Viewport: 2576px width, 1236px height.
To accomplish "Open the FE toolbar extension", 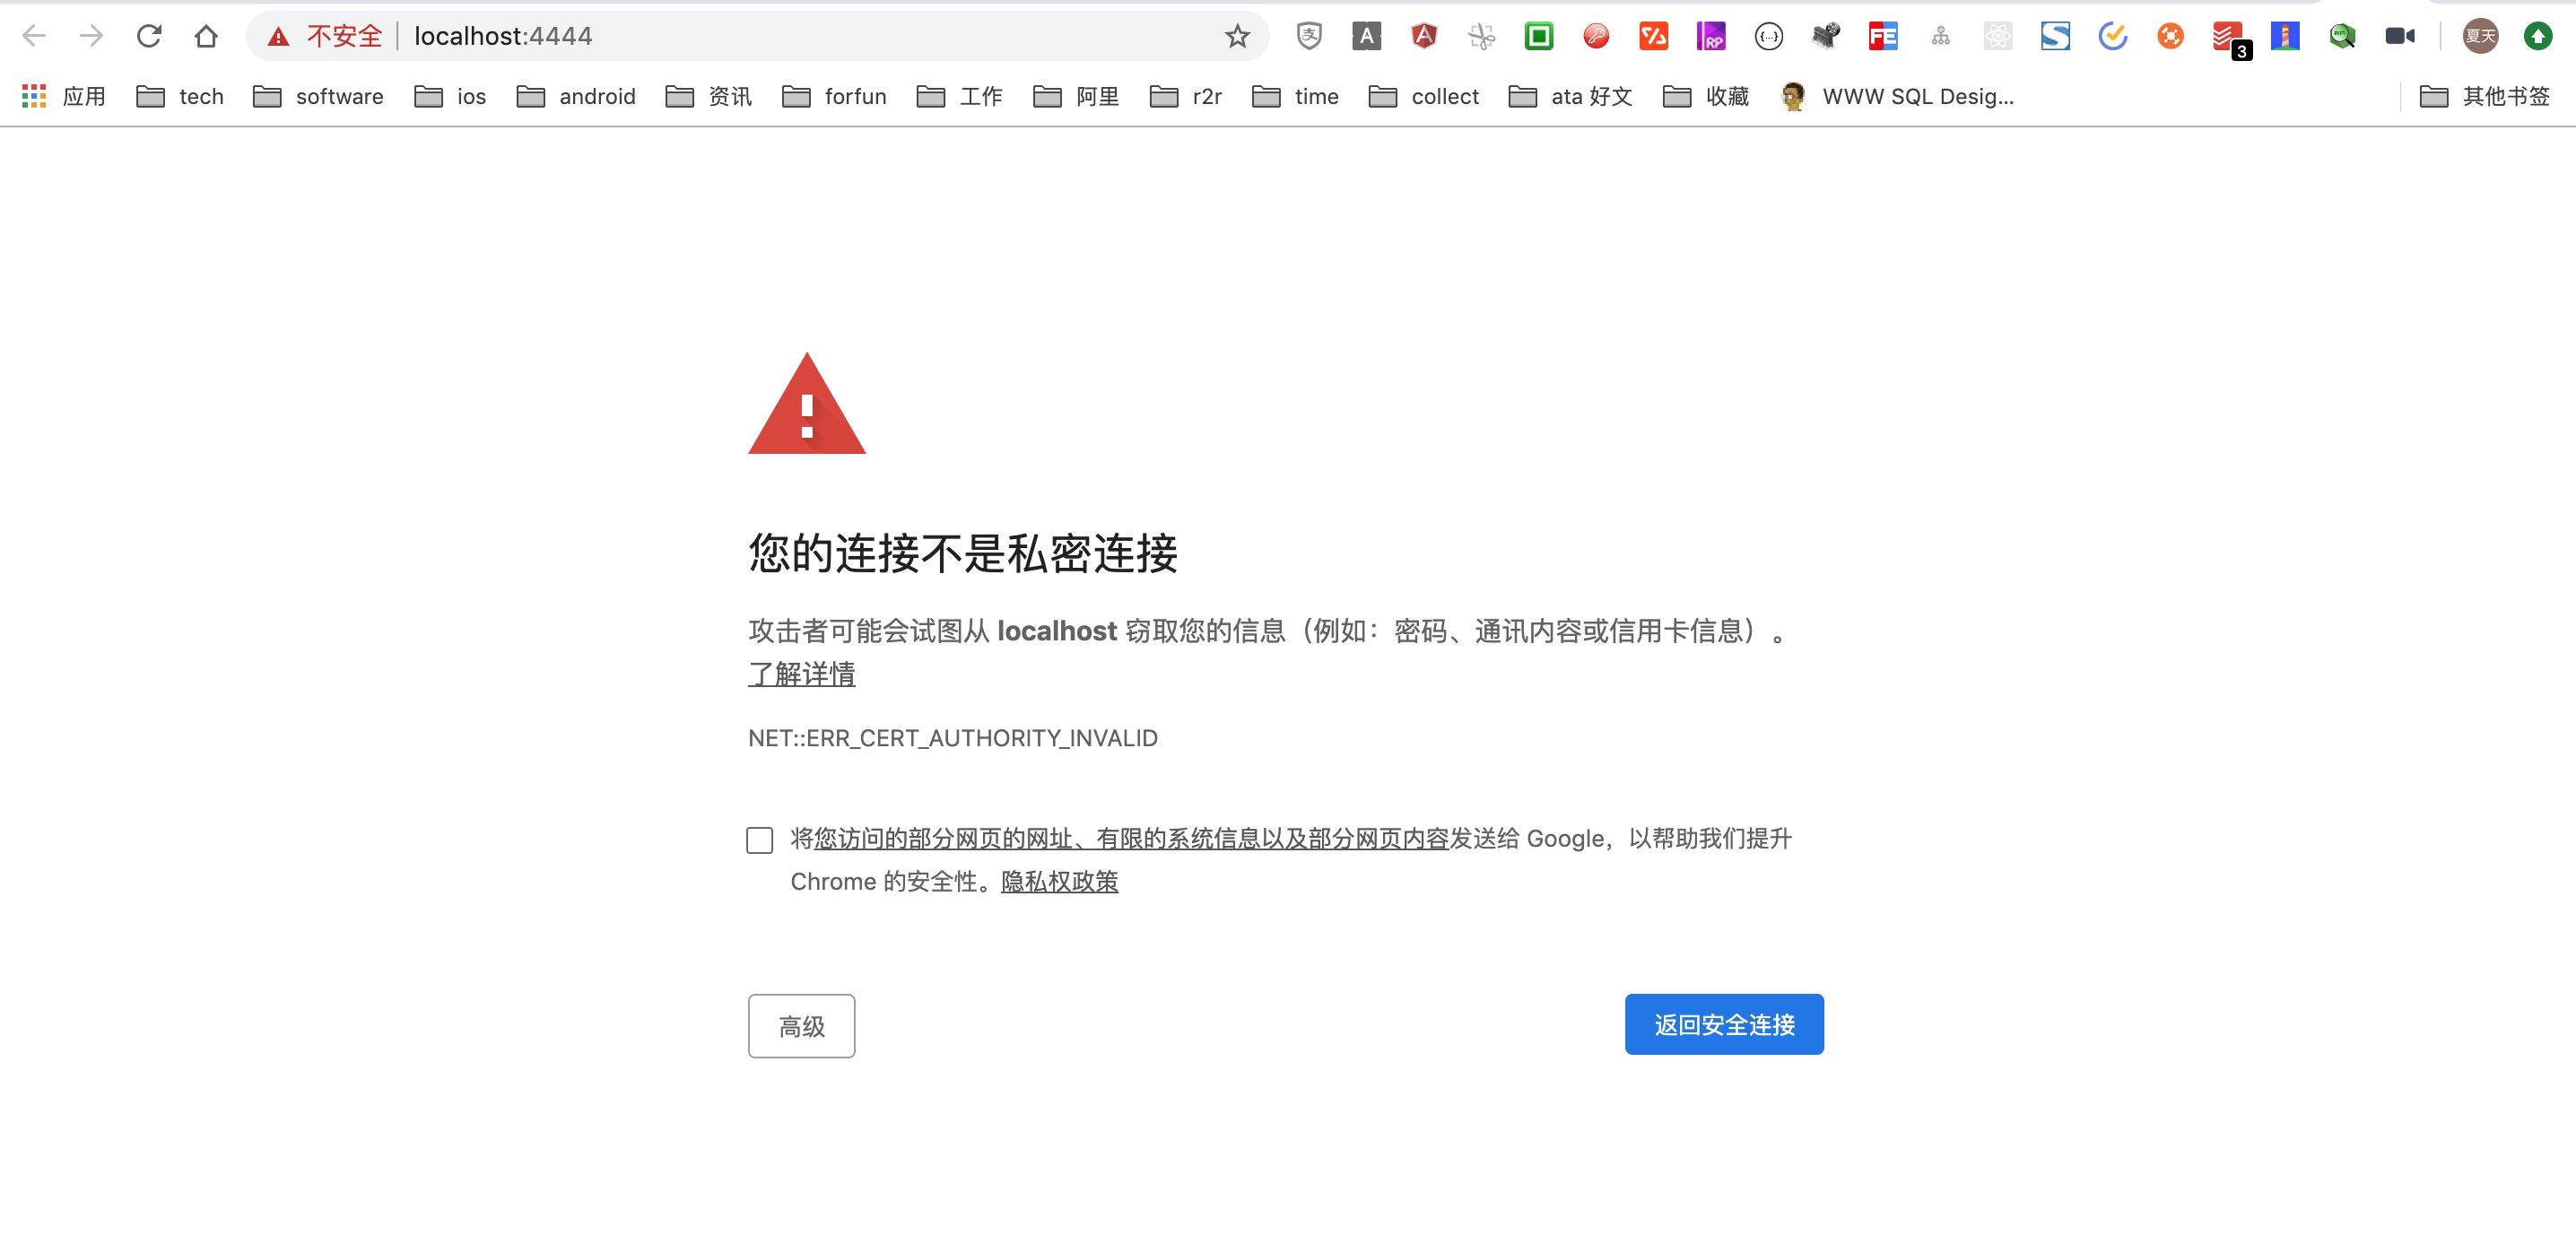I will [1883, 36].
